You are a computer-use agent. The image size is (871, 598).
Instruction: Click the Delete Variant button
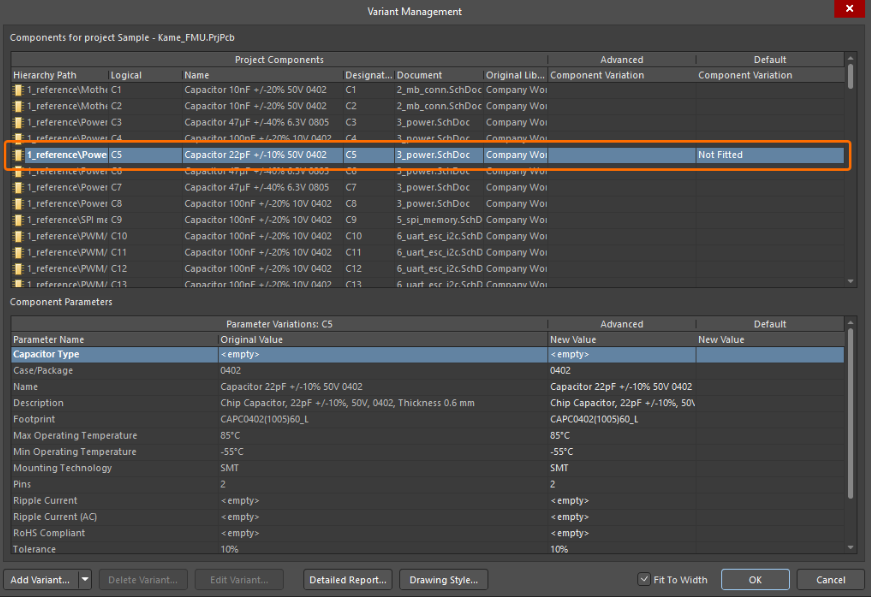[x=143, y=580]
